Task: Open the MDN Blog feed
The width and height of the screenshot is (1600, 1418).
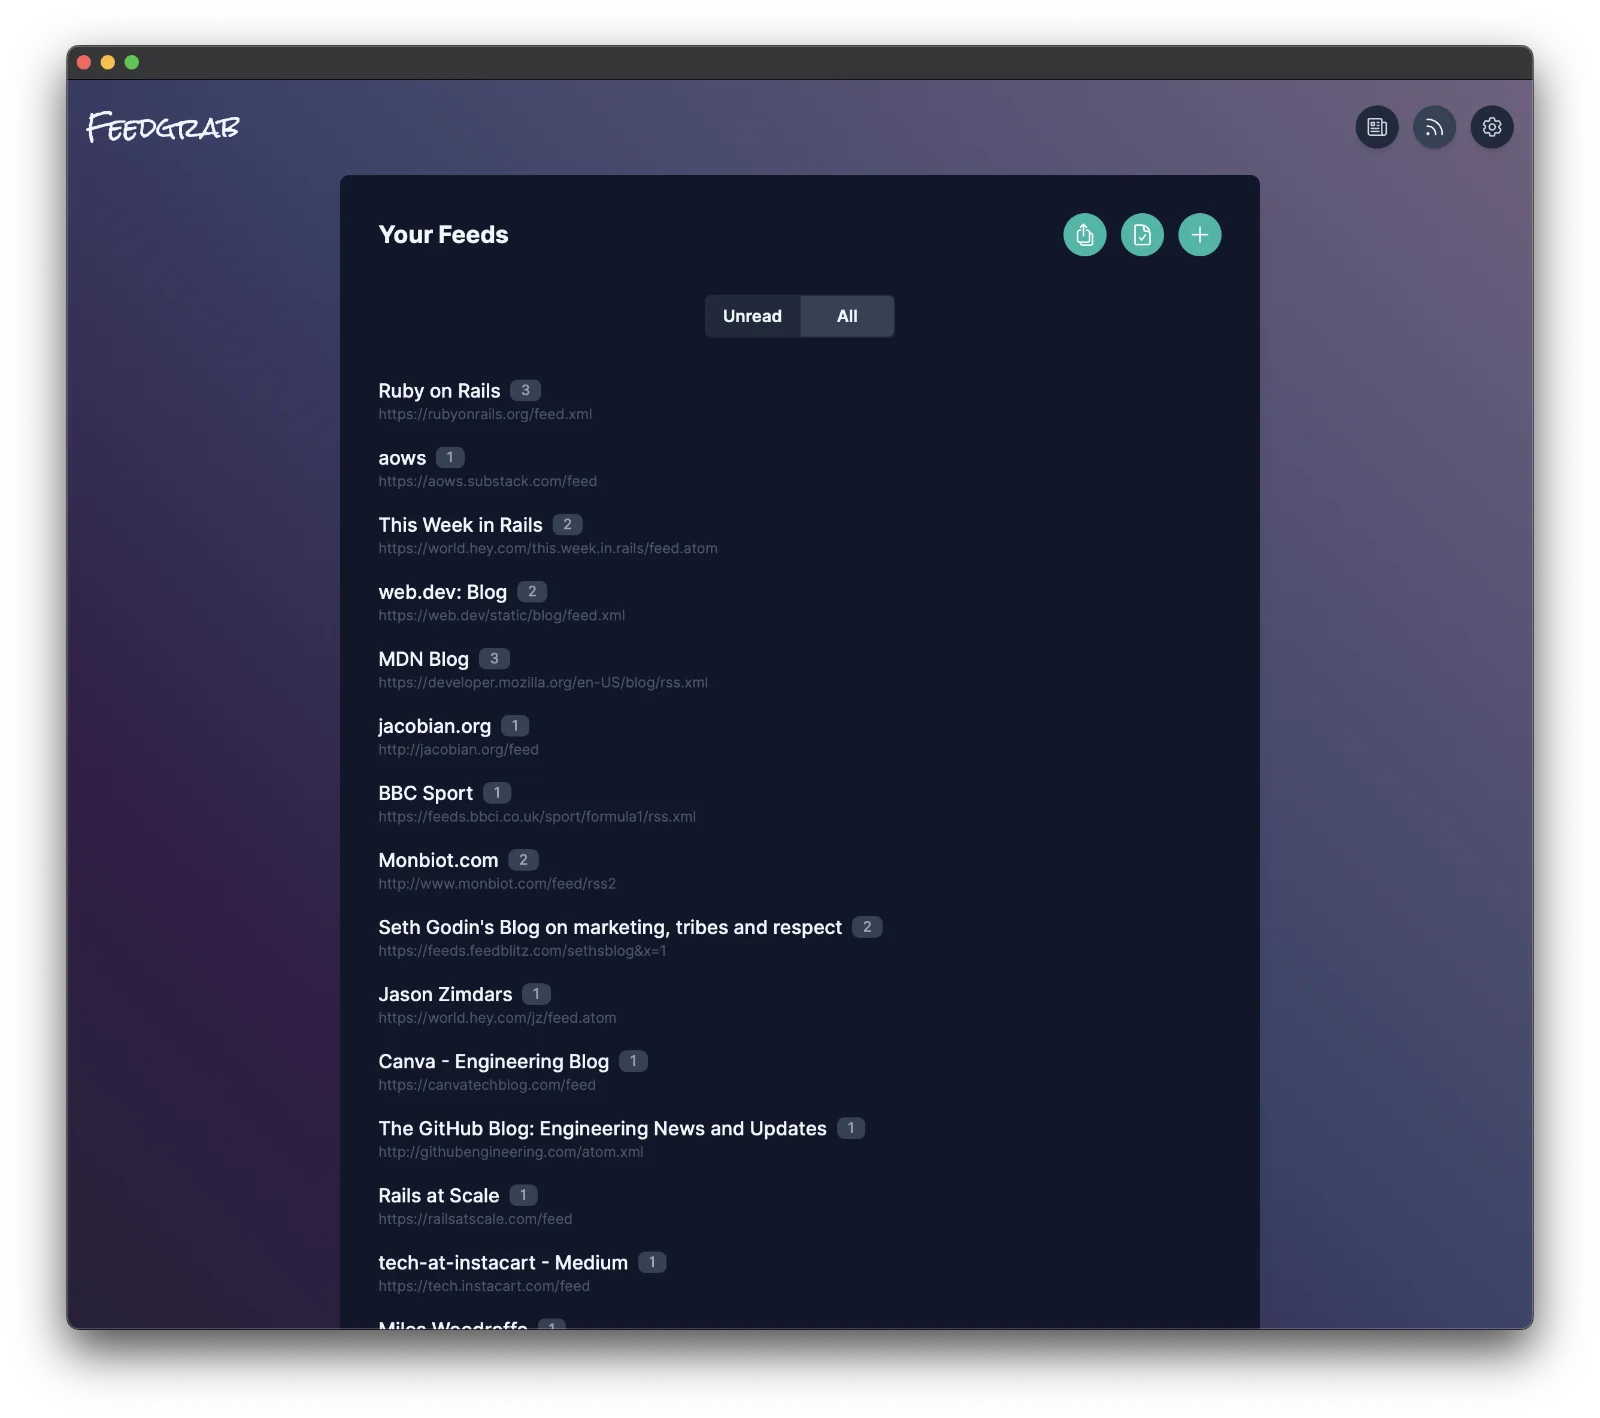Action: point(423,659)
